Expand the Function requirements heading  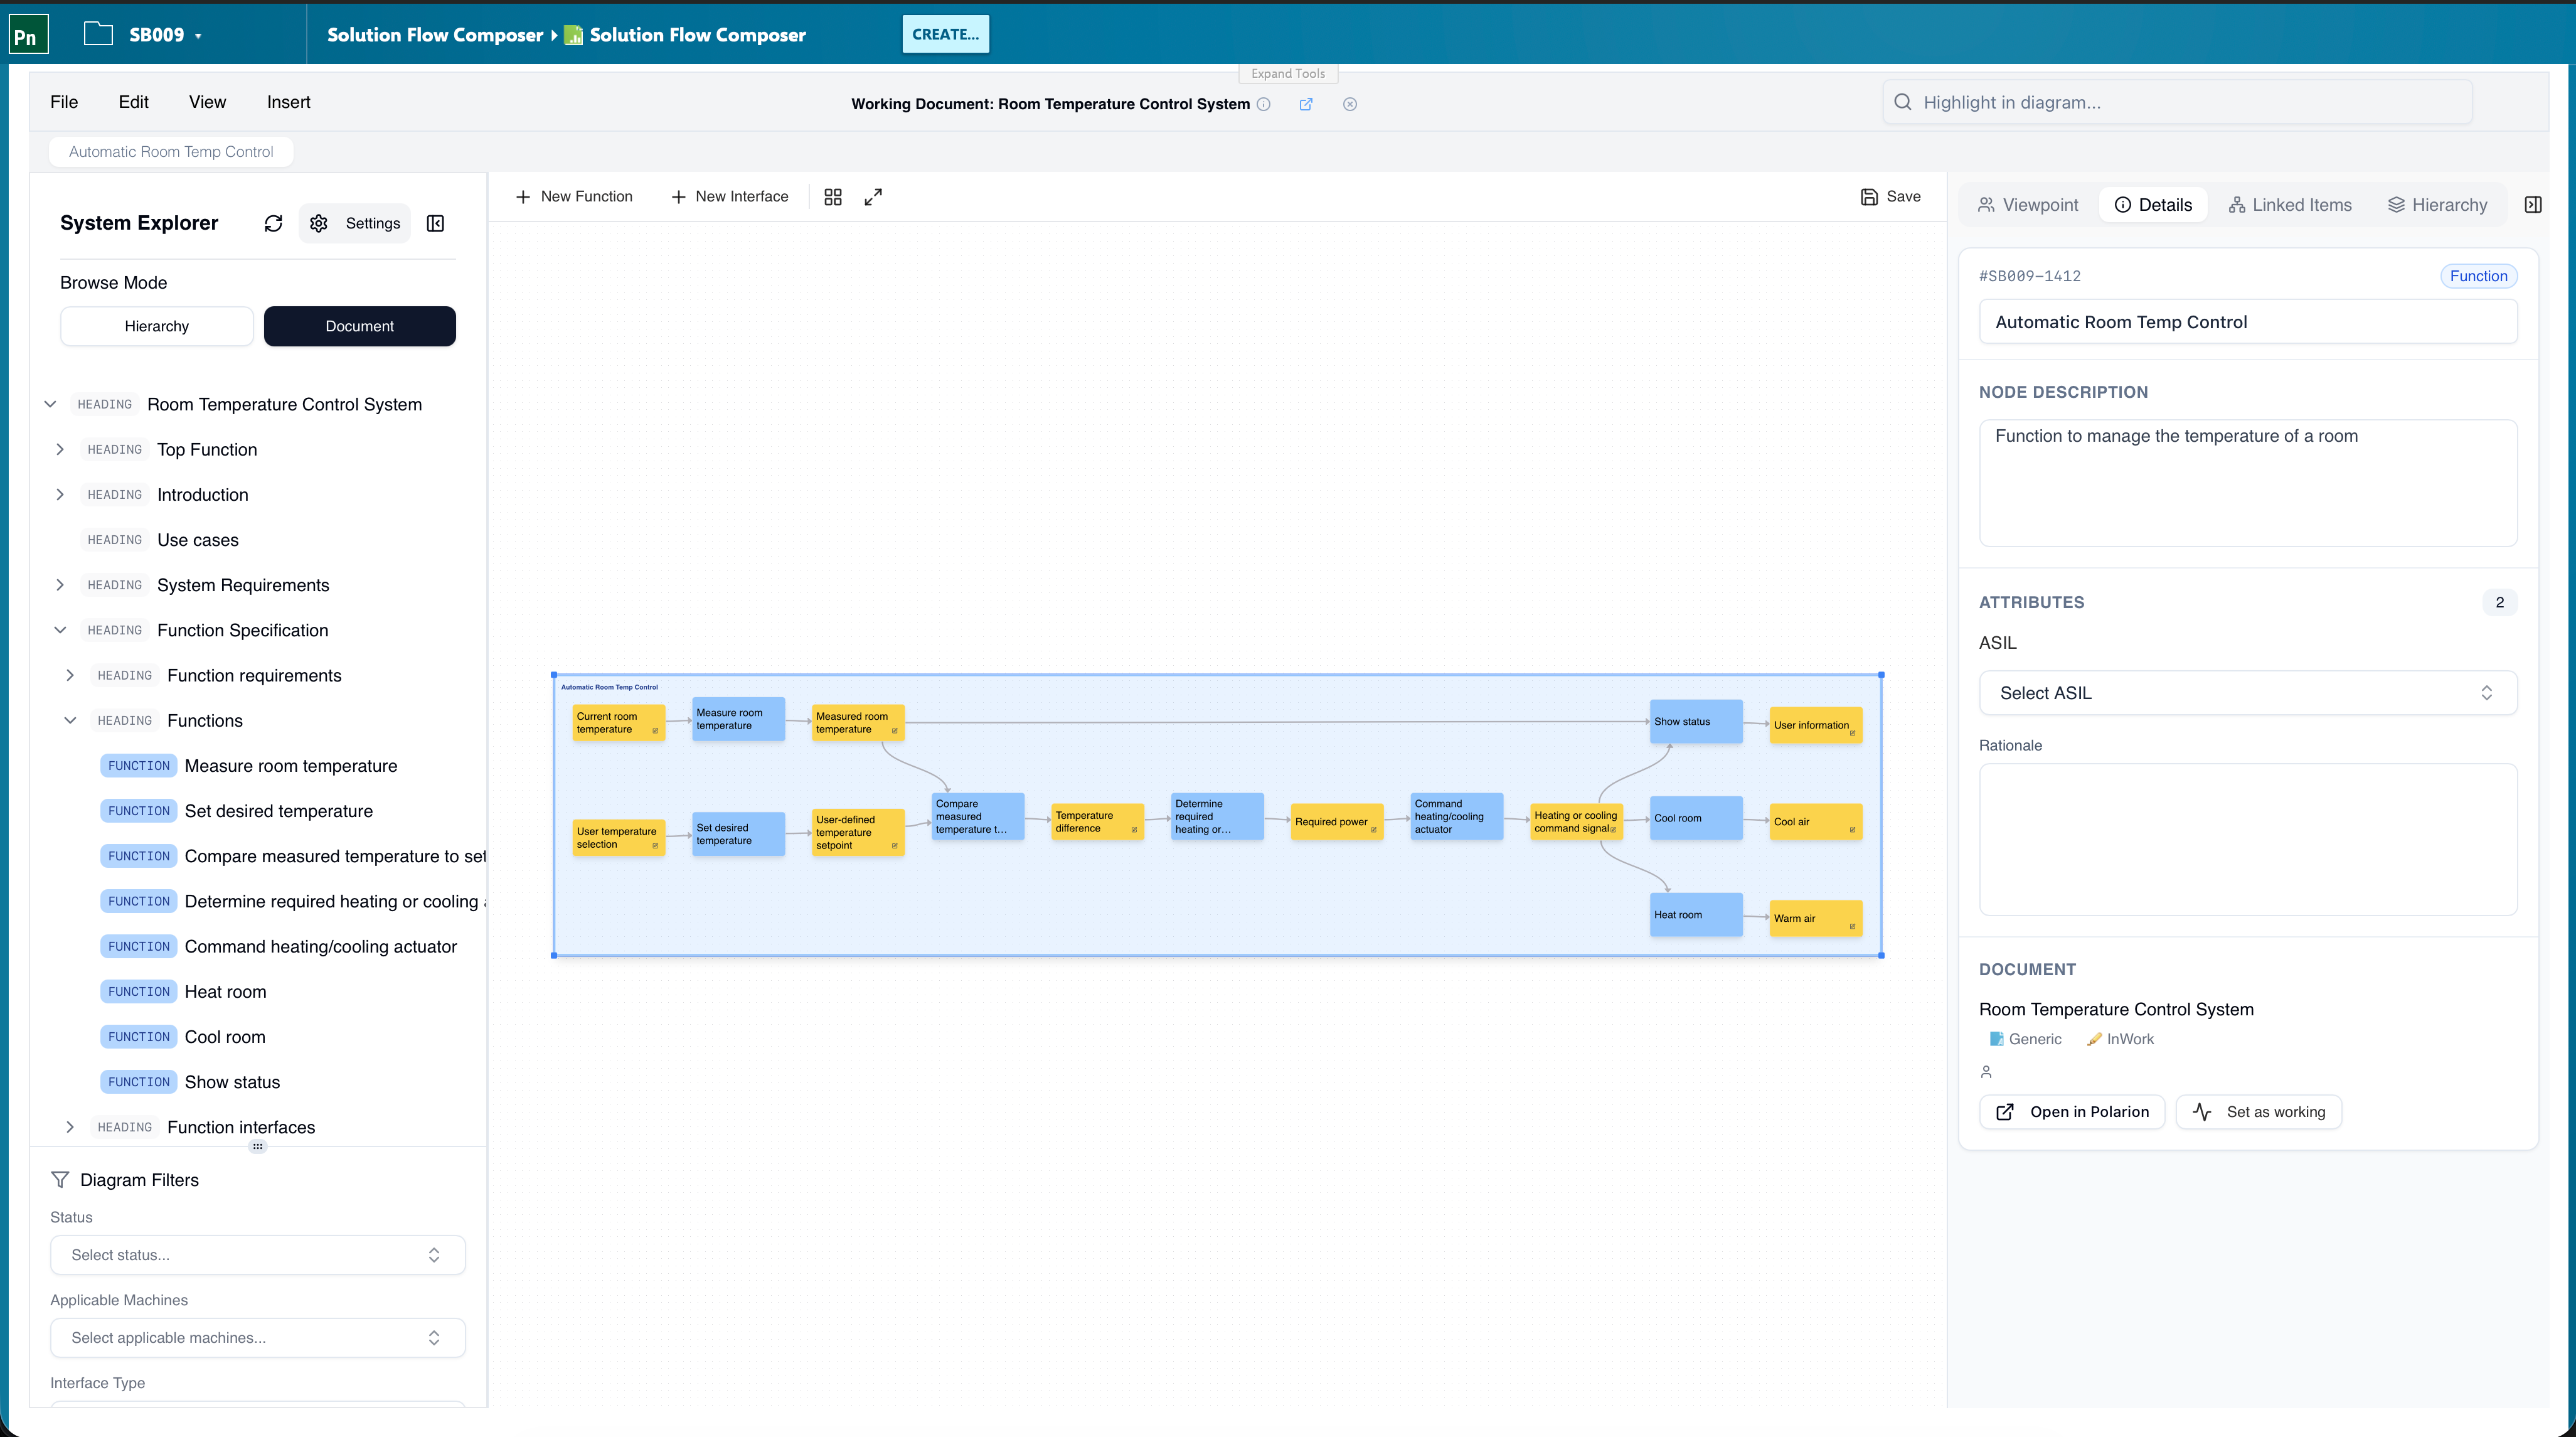[70, 675]
